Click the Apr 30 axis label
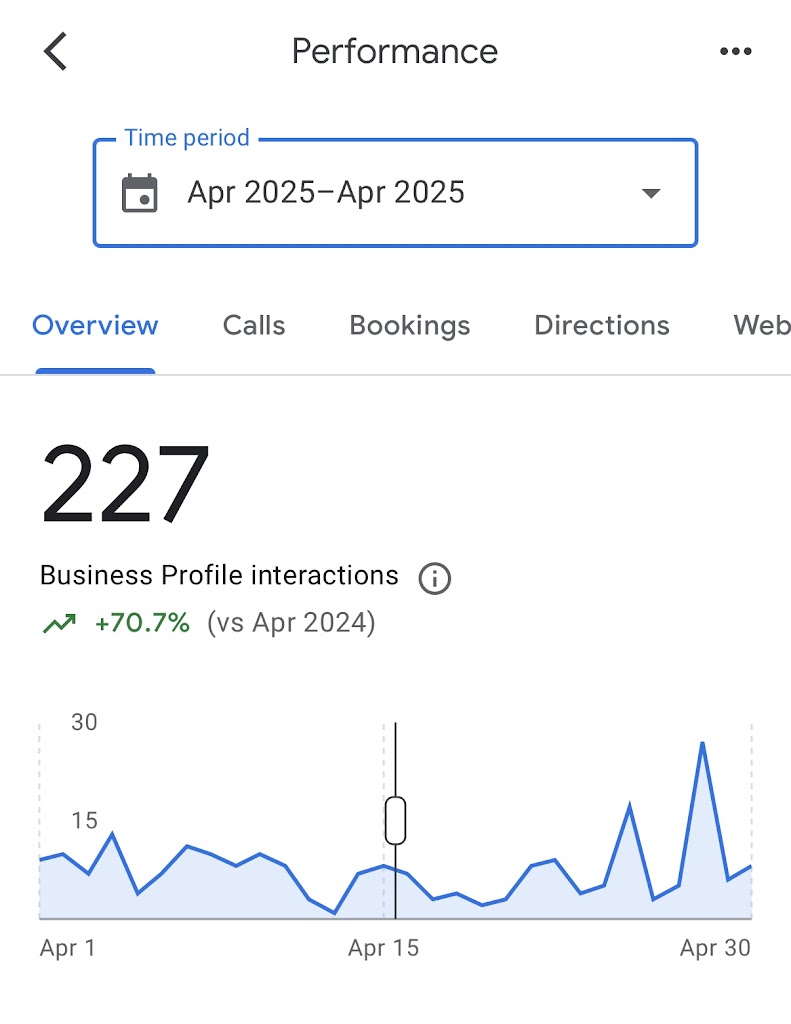 pyautogui.click(x=715, y=948)
